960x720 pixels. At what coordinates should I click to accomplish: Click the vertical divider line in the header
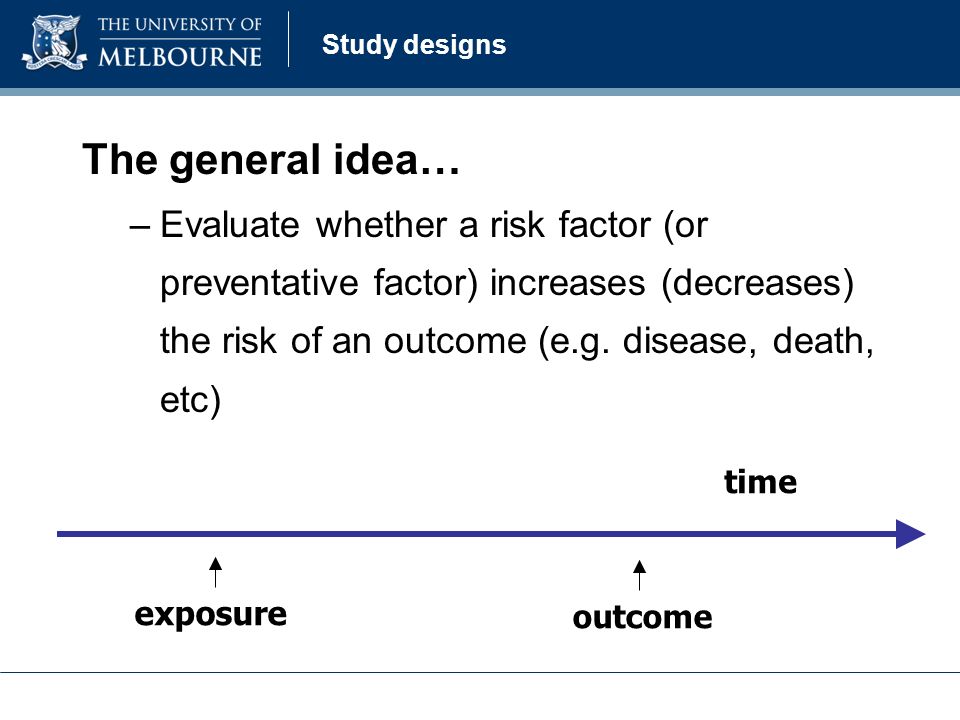click(x=288, y=39)
